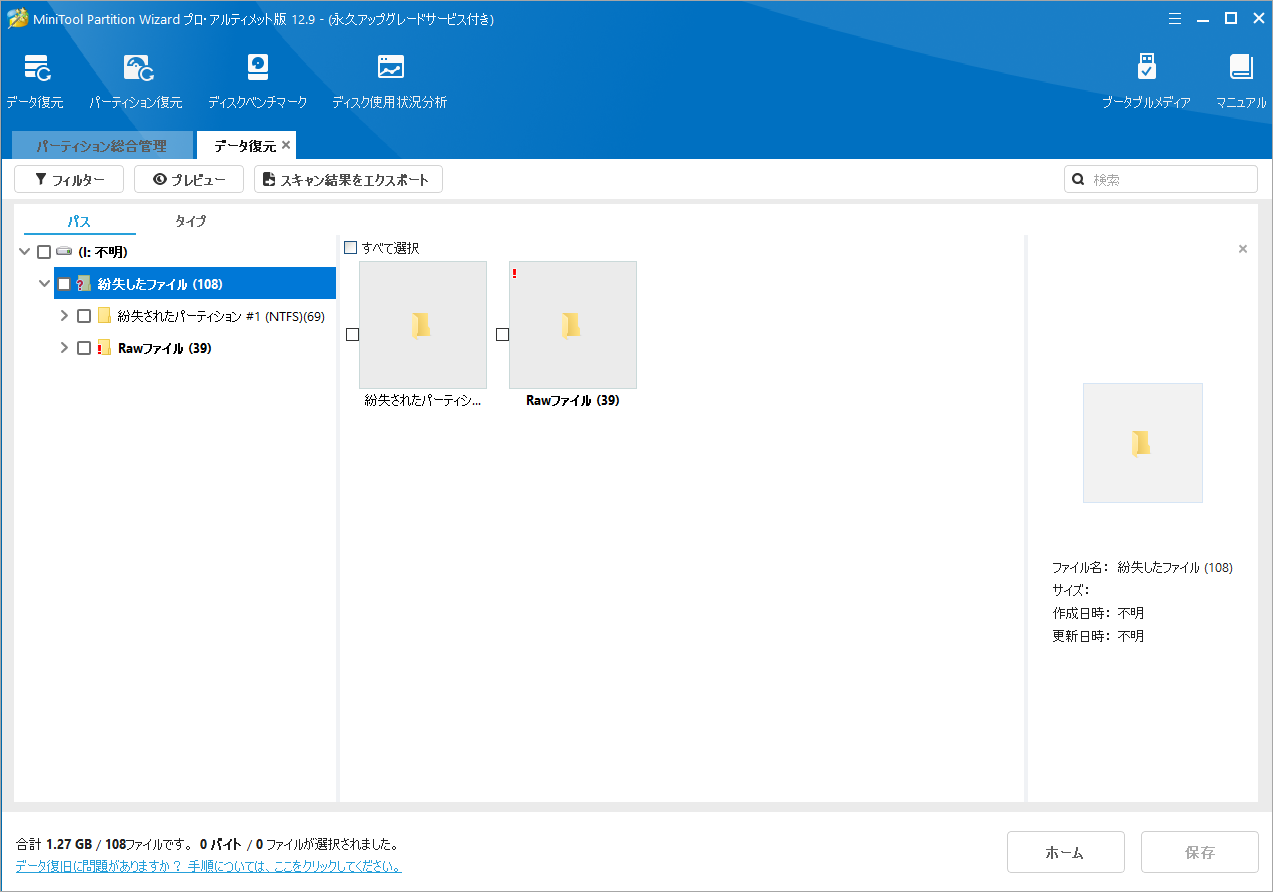This screenshot has width=1273, height=892.
Task: Click the drive icon next to (I: 不明)
Action: 64,252
